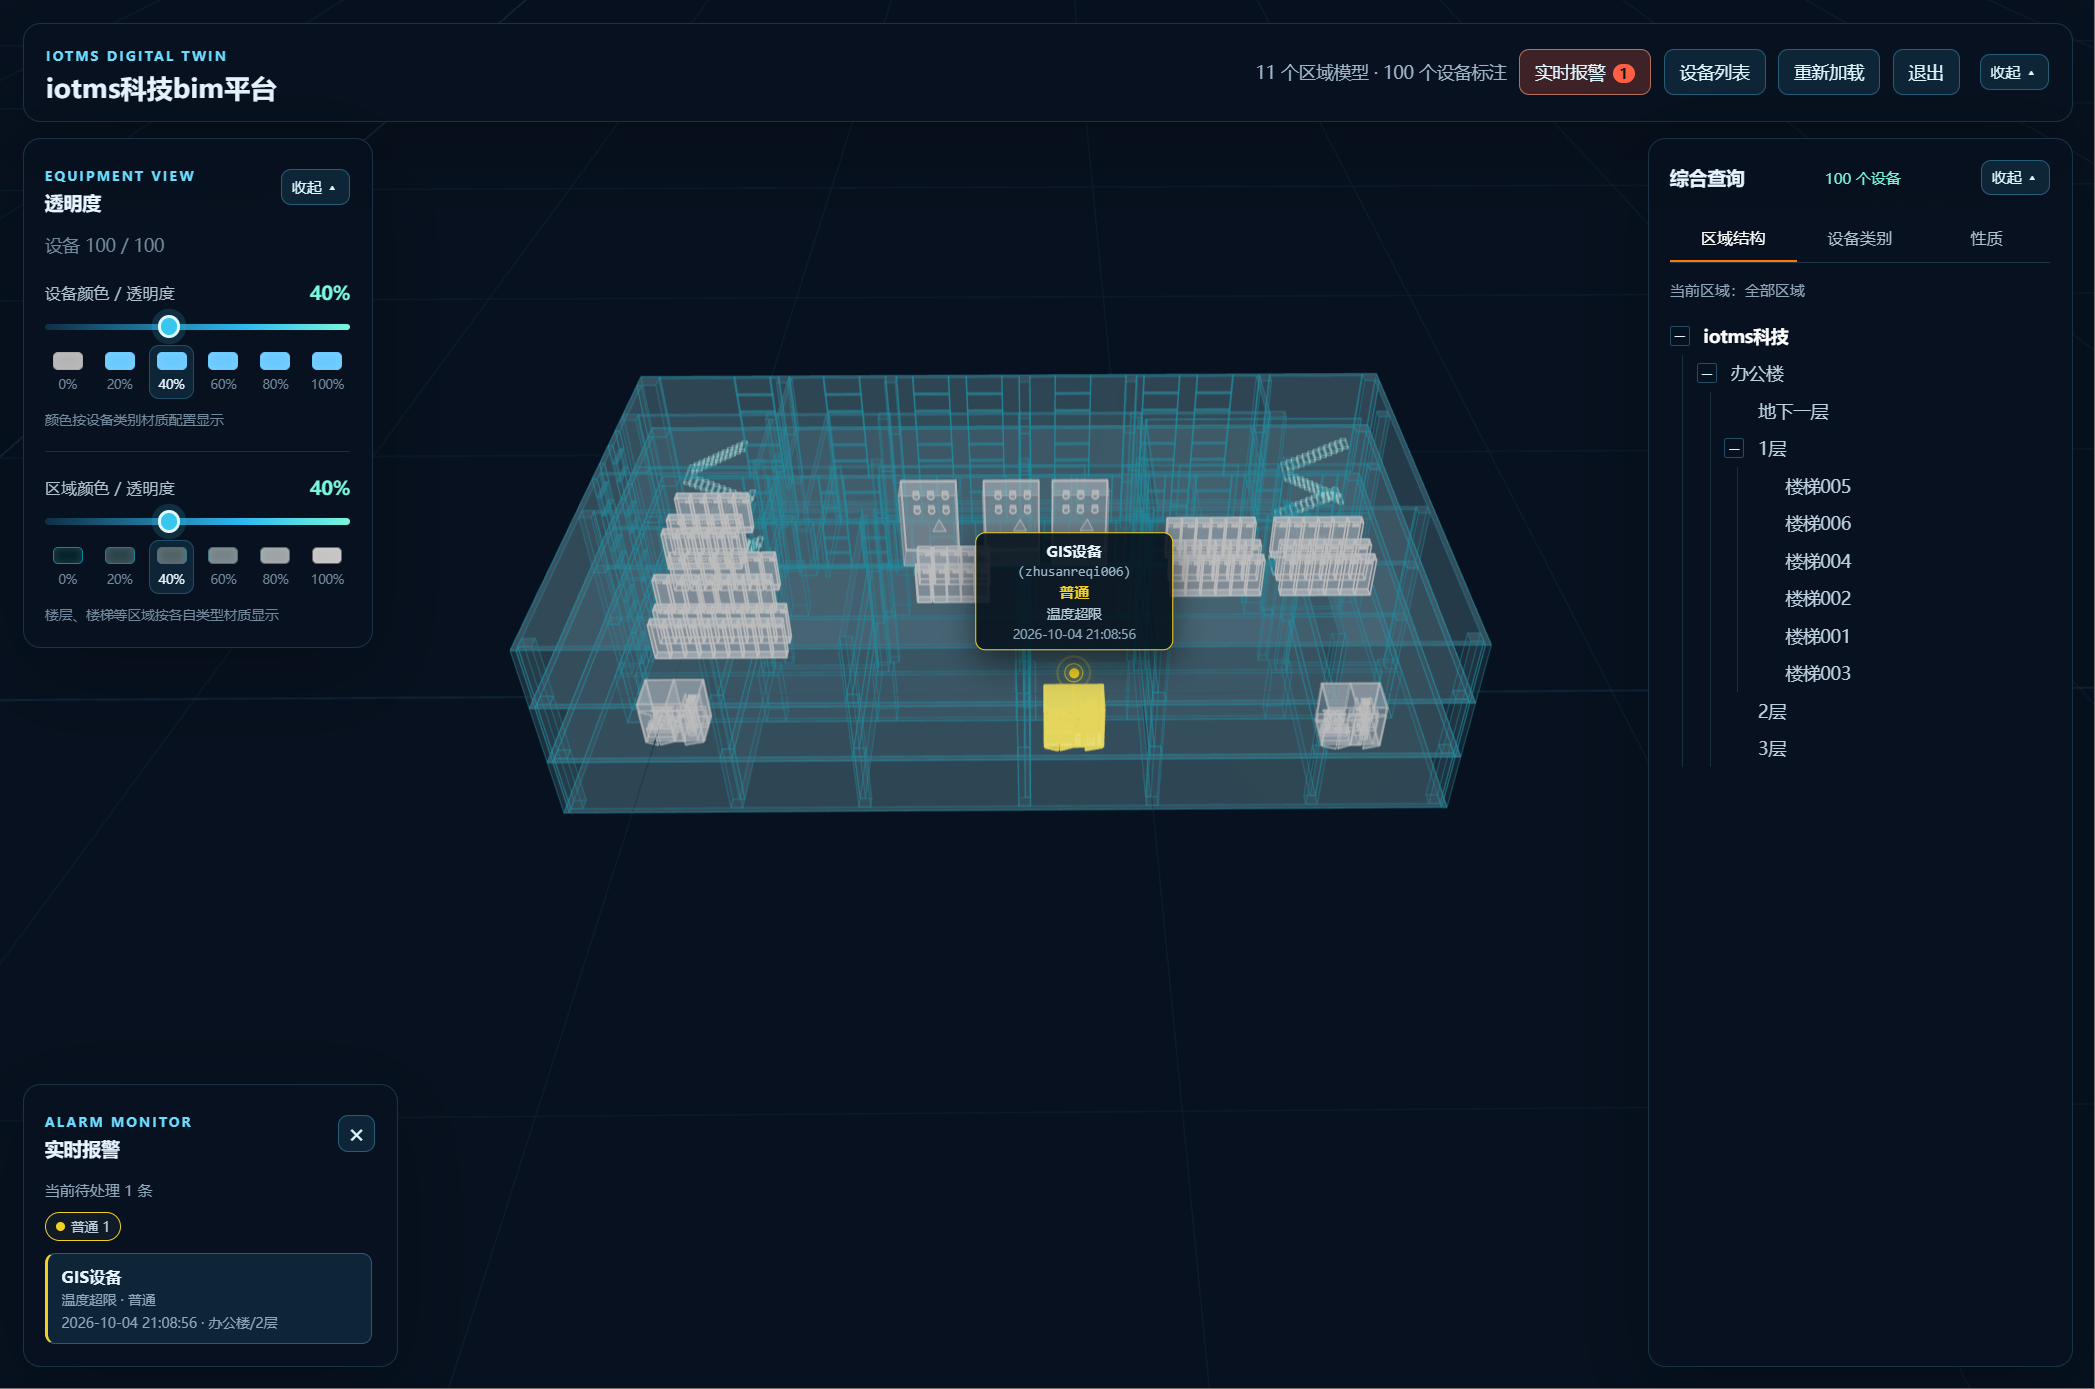Select 楼梯006 in region tree
Image resolution: width=2095 pixels, height=1389 pixels.
[x=1817, y=523]
